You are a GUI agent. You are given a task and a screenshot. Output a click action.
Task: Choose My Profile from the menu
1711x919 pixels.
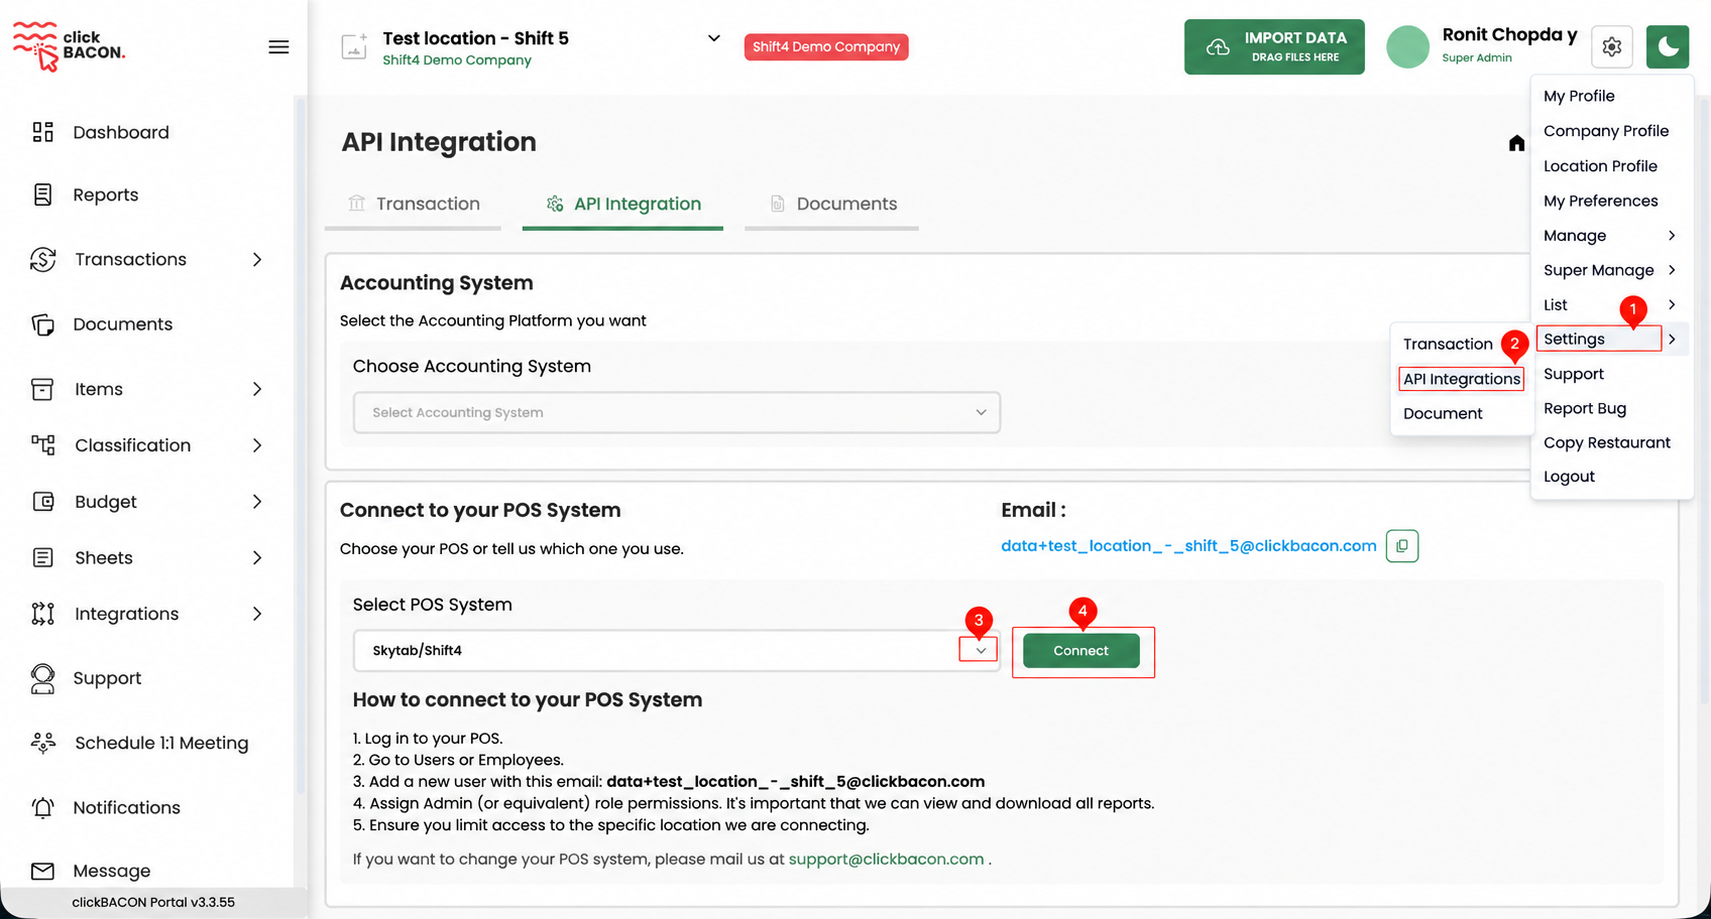(x=1579, y=96)
